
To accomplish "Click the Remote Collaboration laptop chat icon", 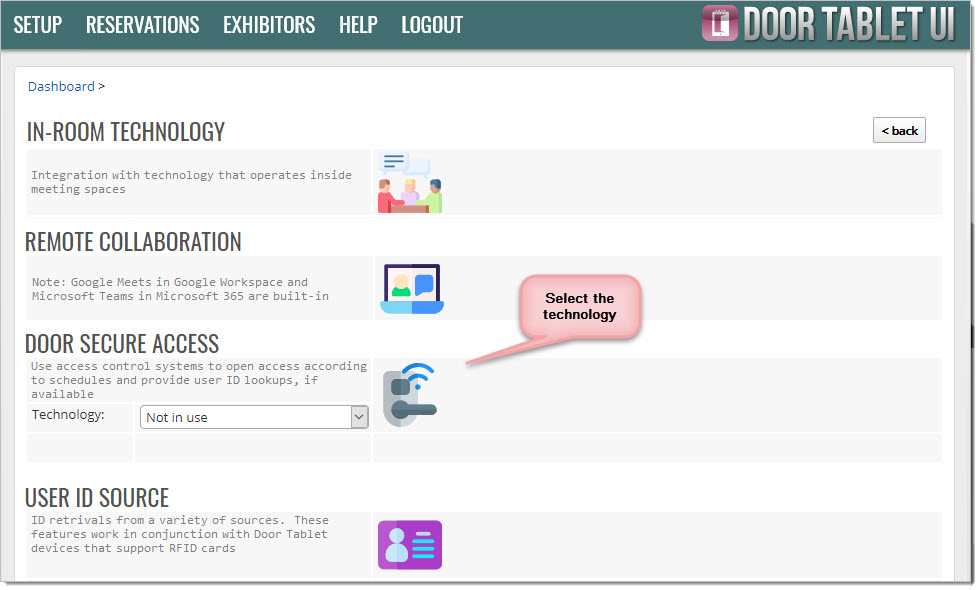I will tap(412, 288).
